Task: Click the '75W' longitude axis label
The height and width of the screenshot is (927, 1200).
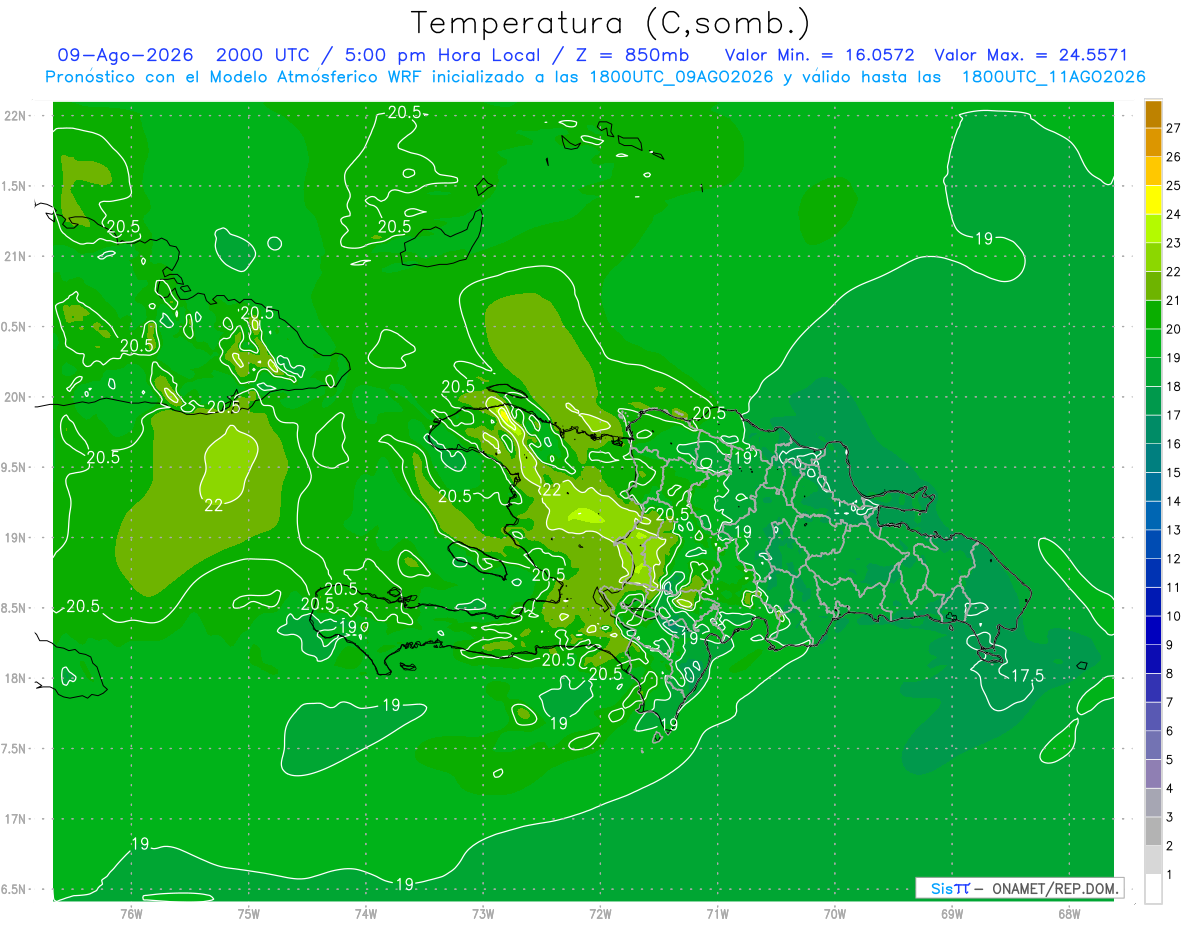Action: click(x=249, y=913)
